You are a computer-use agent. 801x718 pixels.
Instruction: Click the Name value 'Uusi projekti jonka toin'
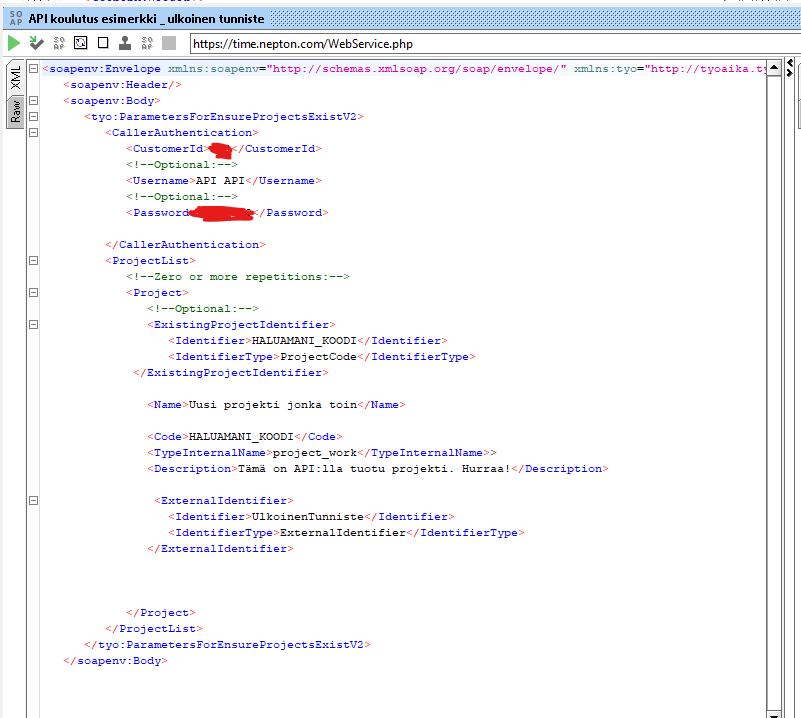tap(273, 405)
